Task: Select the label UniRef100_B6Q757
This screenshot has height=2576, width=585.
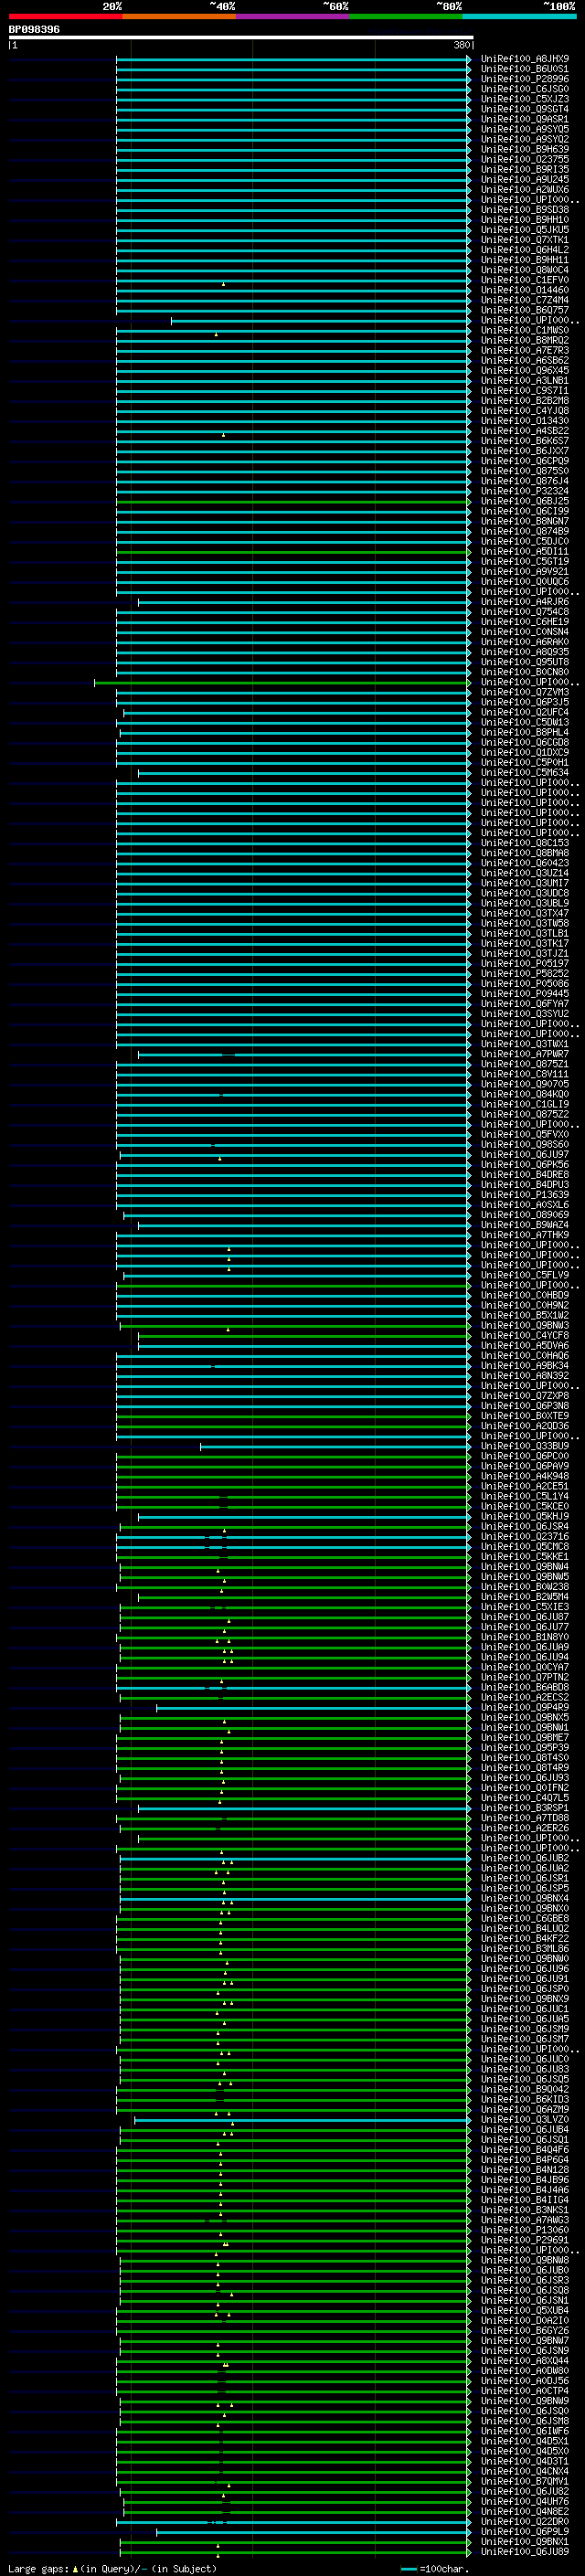Action: pos(525,310)
